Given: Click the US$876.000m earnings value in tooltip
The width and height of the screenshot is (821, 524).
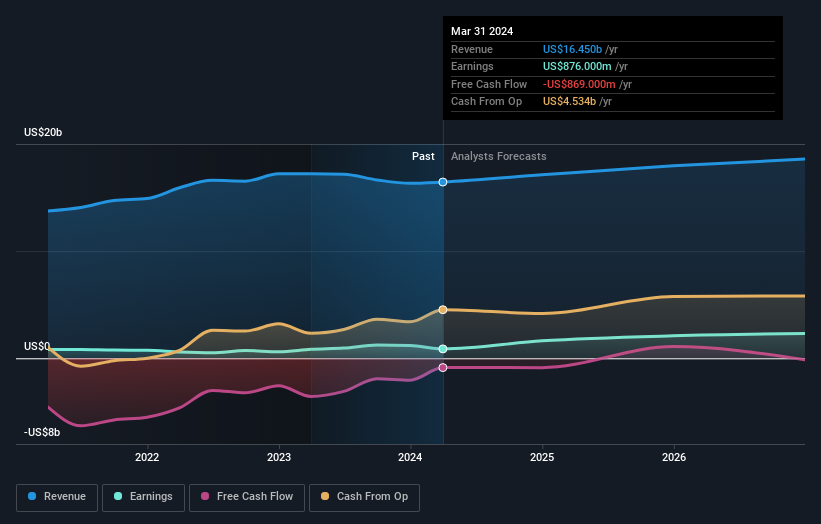Looking at the screenshot, I should pyautogui.click(x=577, y=66).
